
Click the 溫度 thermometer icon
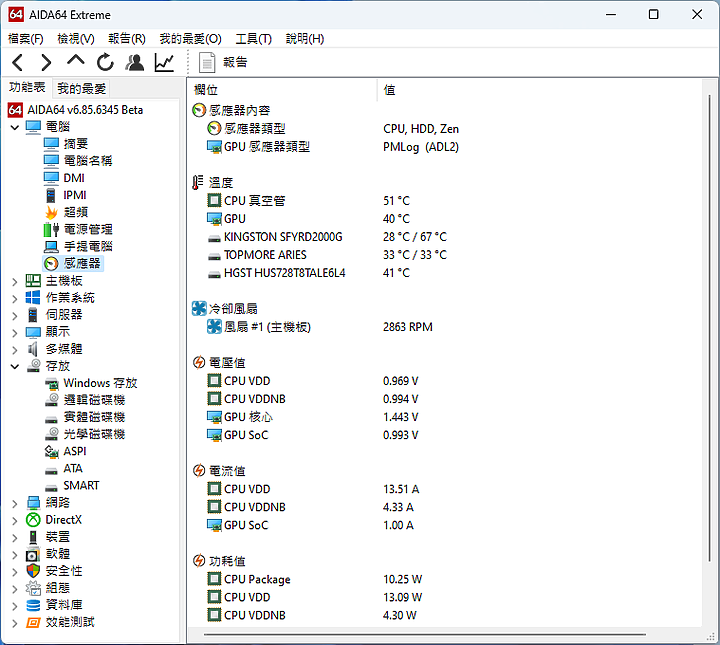click(197, 182)
